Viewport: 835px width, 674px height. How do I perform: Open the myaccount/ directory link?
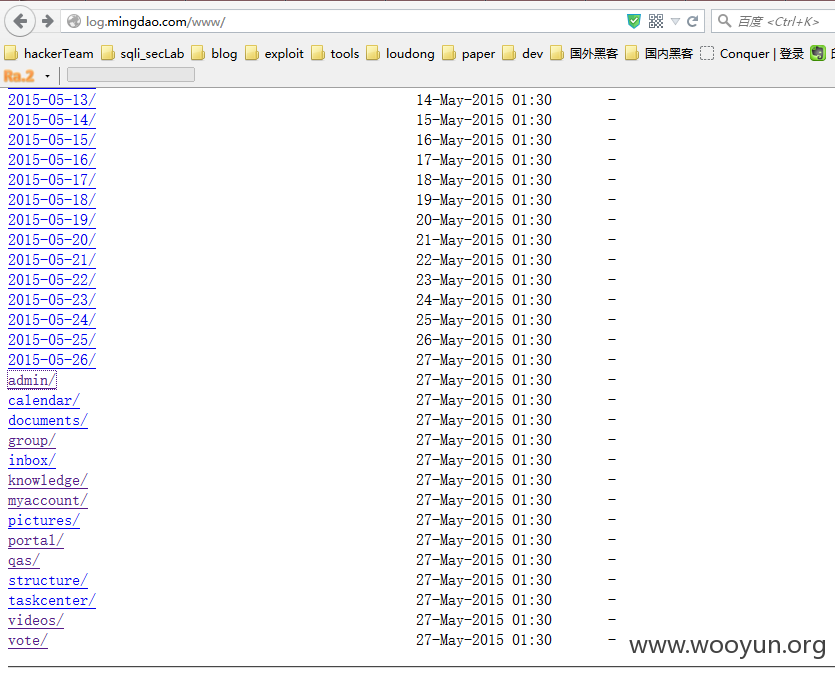pos(48,500)
